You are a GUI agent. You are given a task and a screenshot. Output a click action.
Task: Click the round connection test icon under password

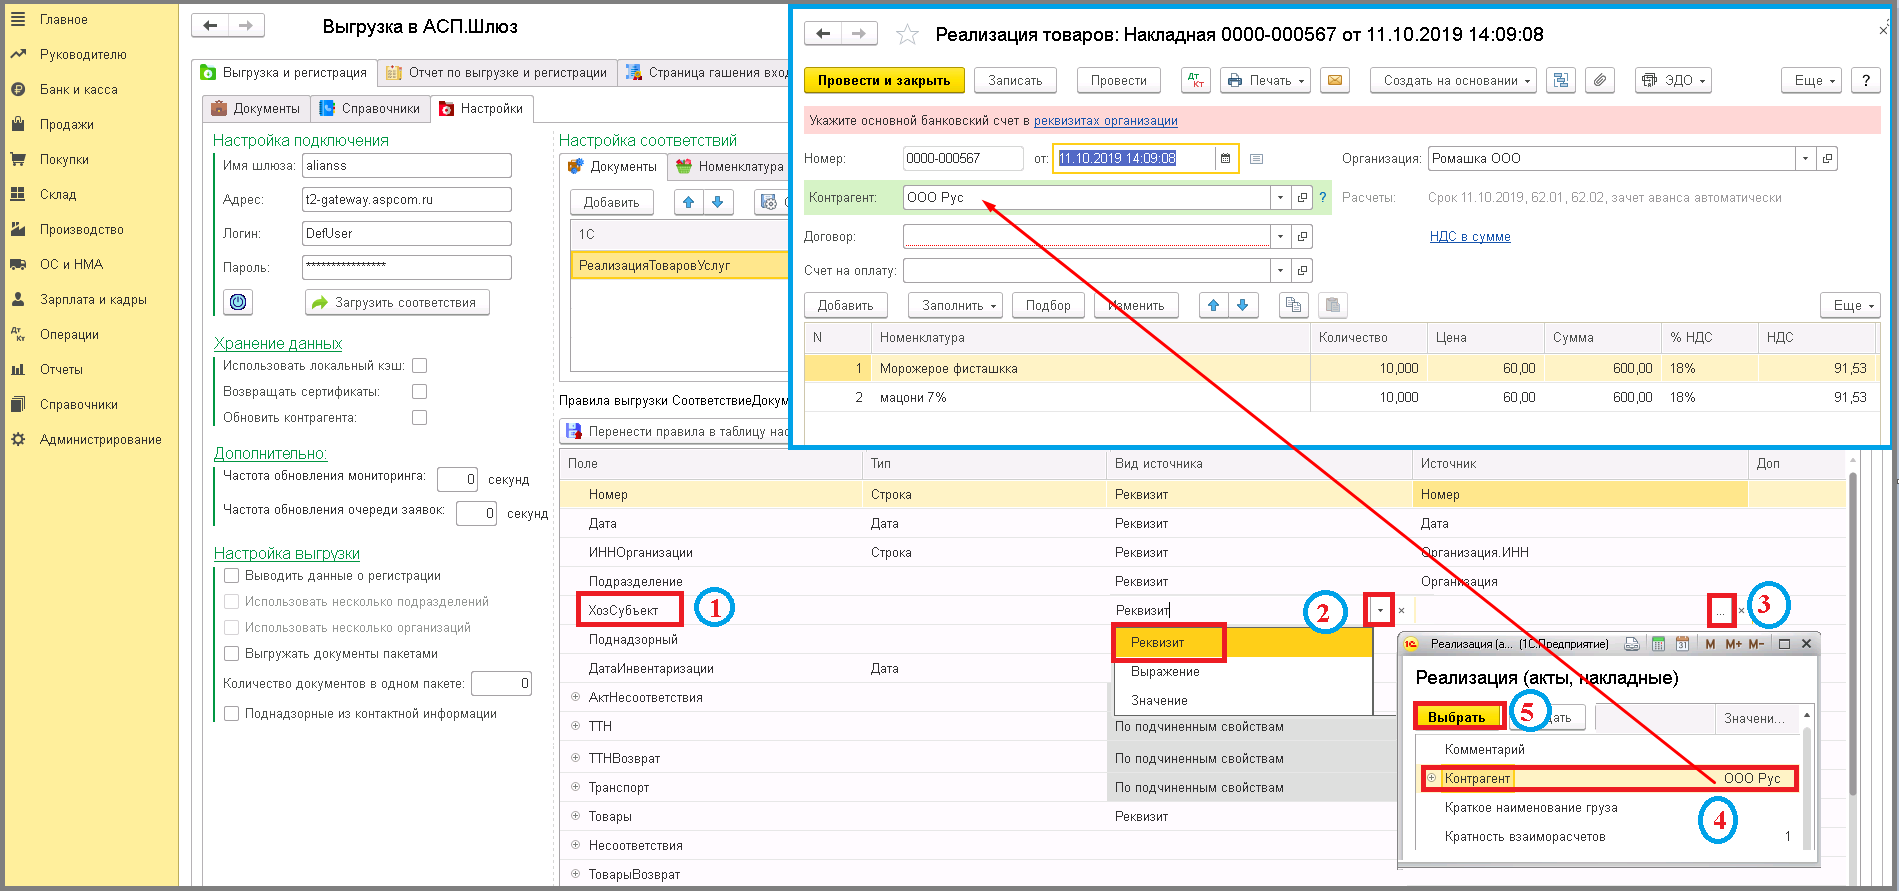(x=237, y=302)
